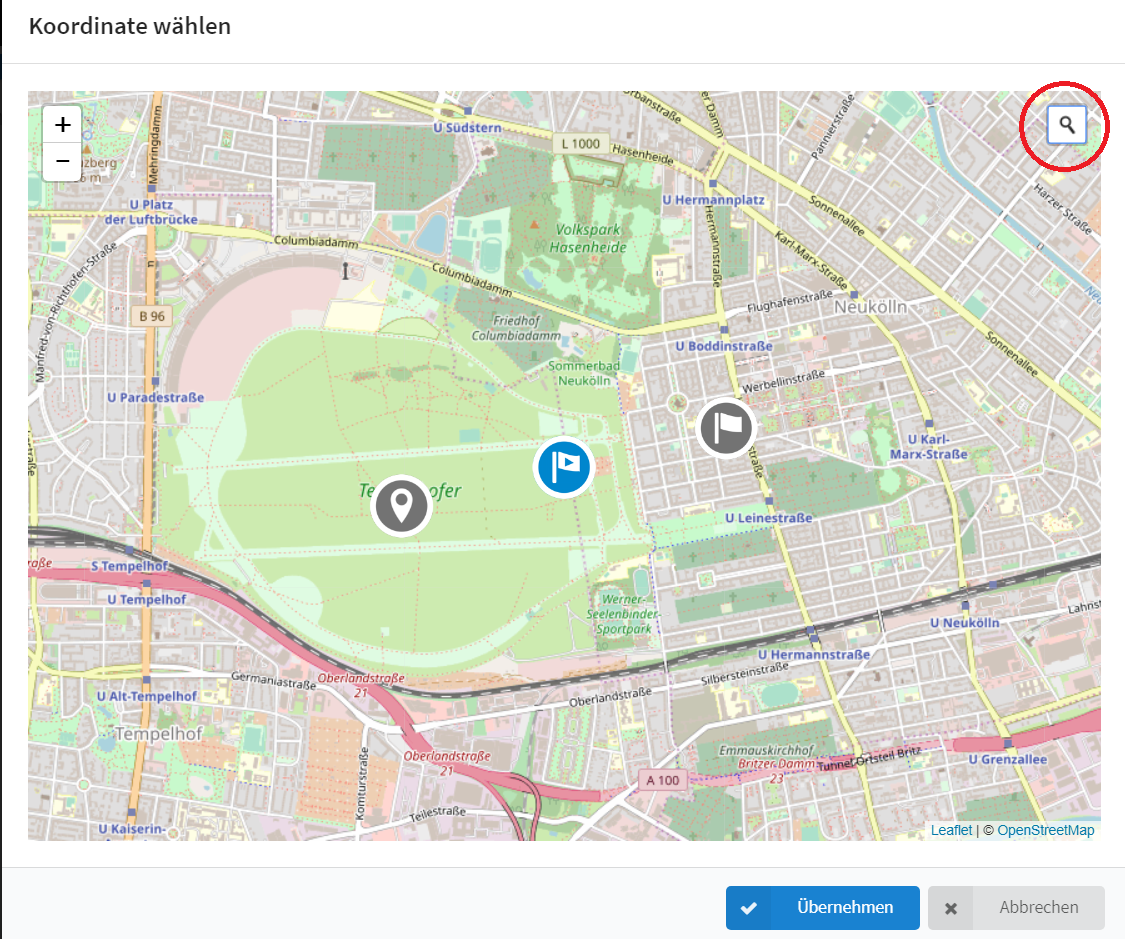The width and height of the screenshot is (1125, 939).
Task: Click the U Südstern station label
Action: pos(467,128)
